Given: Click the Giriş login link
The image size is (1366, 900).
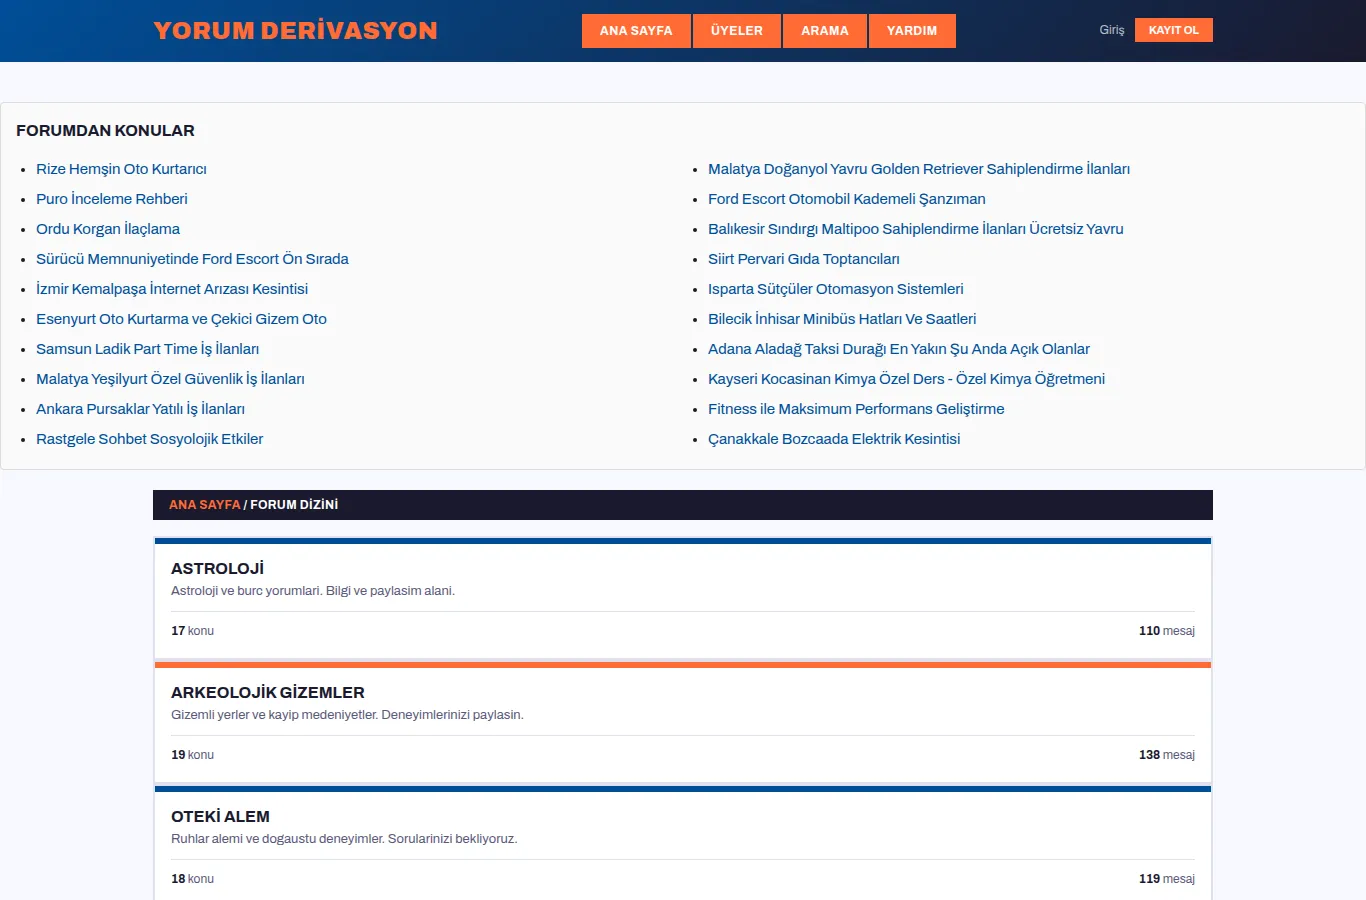Looking at the screenshot, I should point(1112,30).
